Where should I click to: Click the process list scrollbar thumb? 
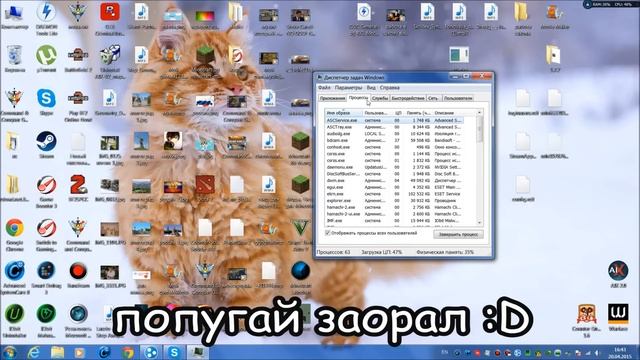coord(480,129)
